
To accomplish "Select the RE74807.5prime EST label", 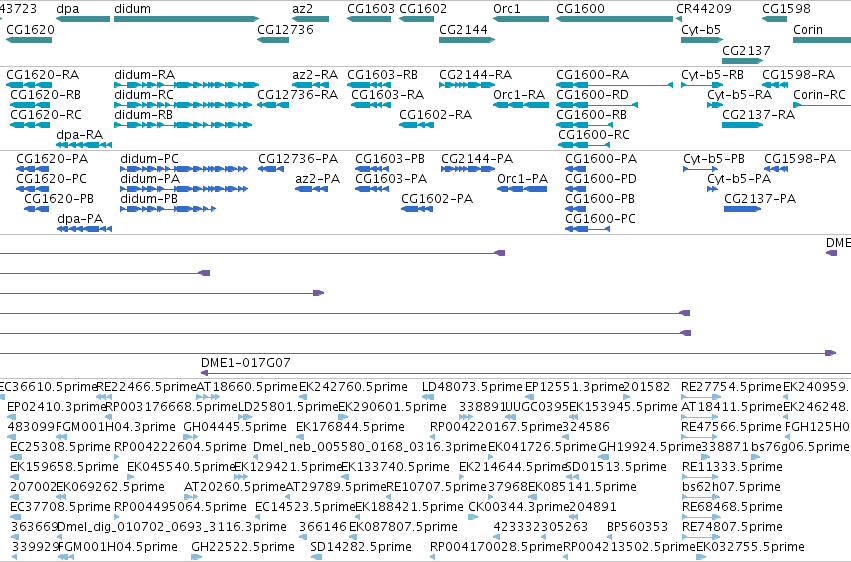I will tap(732, 527).
